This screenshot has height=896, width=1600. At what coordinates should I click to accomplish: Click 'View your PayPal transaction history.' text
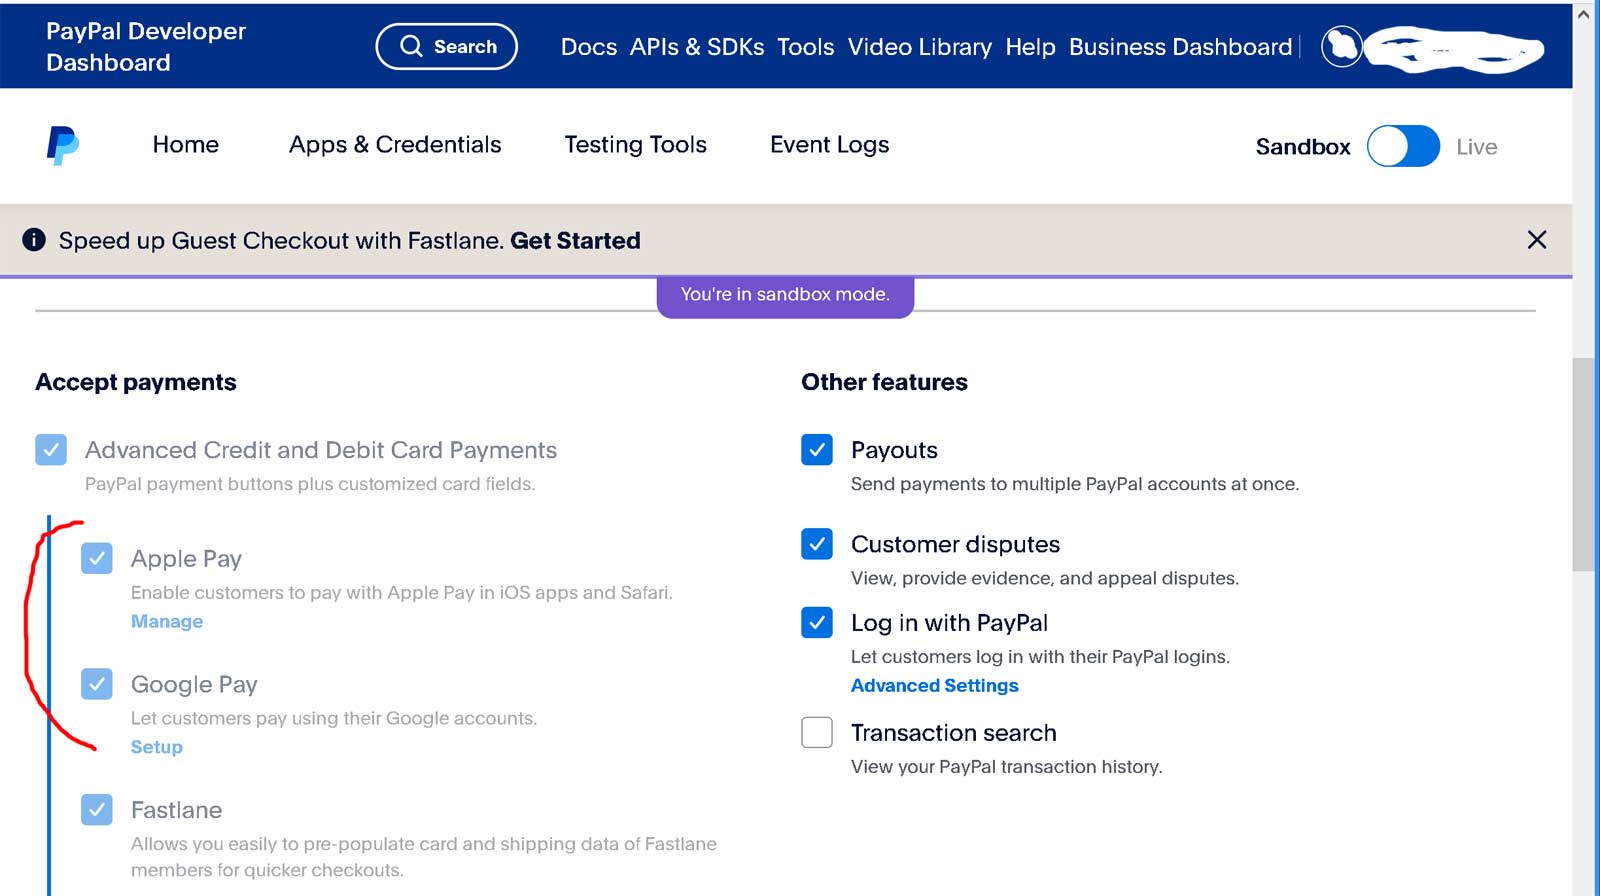click(x=1006, y=767)
